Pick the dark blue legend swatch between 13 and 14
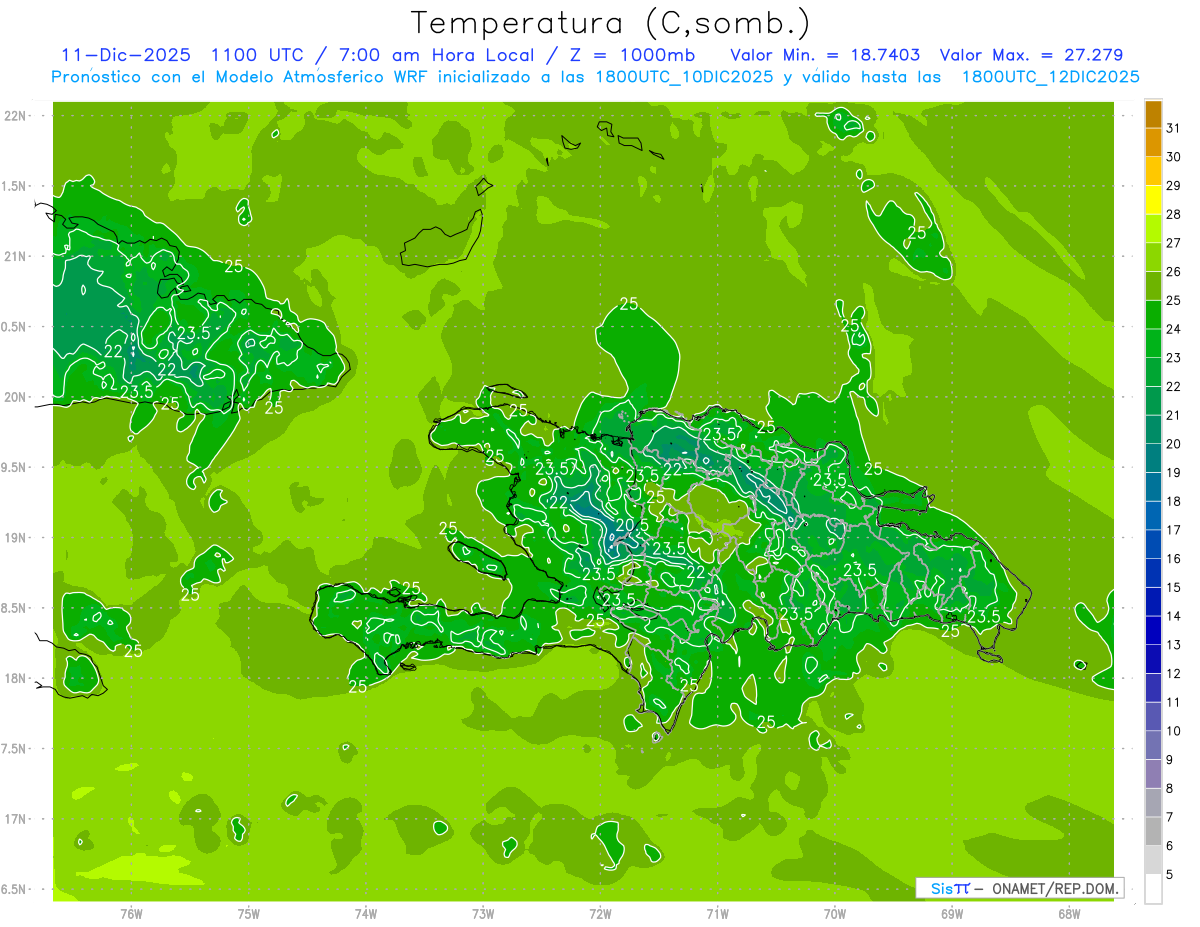 1153,631
